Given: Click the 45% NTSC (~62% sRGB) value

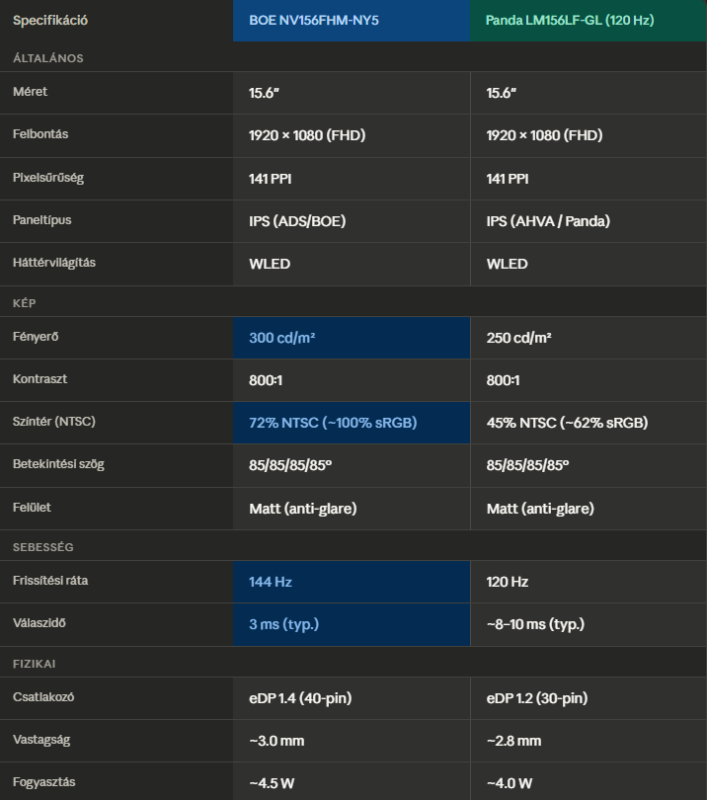Looking at the screenshot, I should 567,423.
